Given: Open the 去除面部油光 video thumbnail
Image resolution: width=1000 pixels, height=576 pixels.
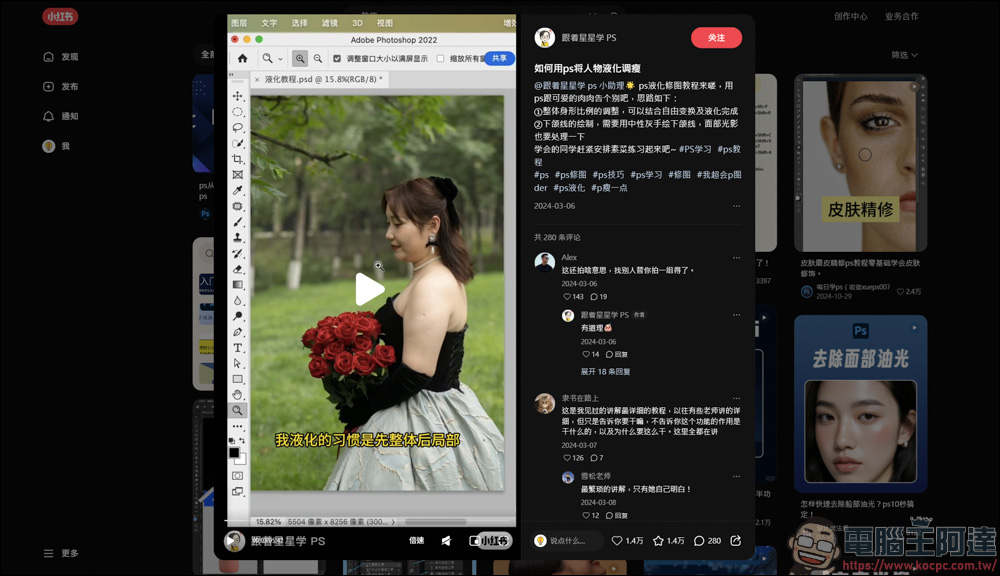Looking at the screenshot, I should 860,404.
